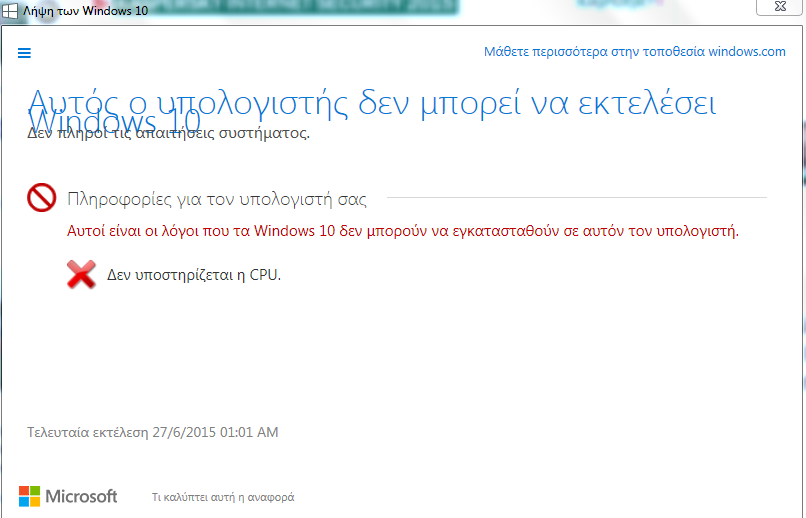Click the Windows logo in title bar

[x=9, y=10]
